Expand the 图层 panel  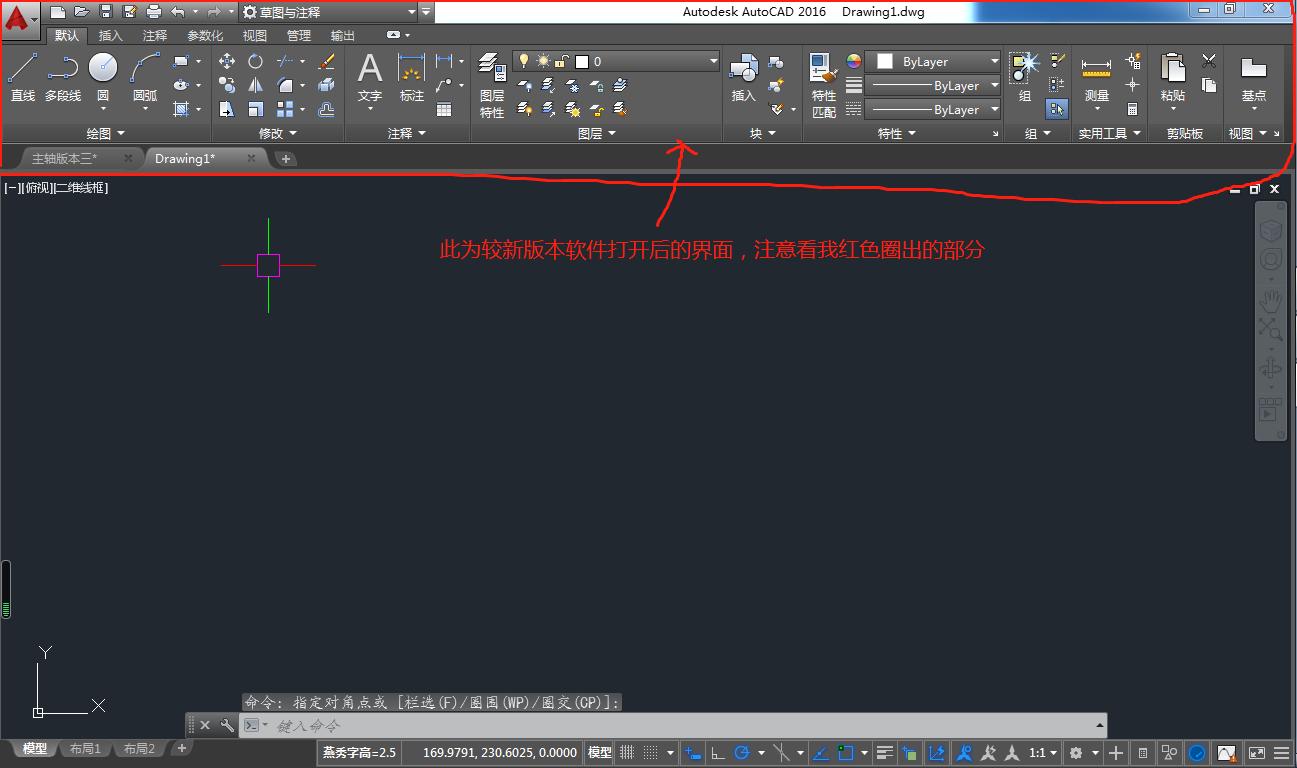(x=597, y=133)
